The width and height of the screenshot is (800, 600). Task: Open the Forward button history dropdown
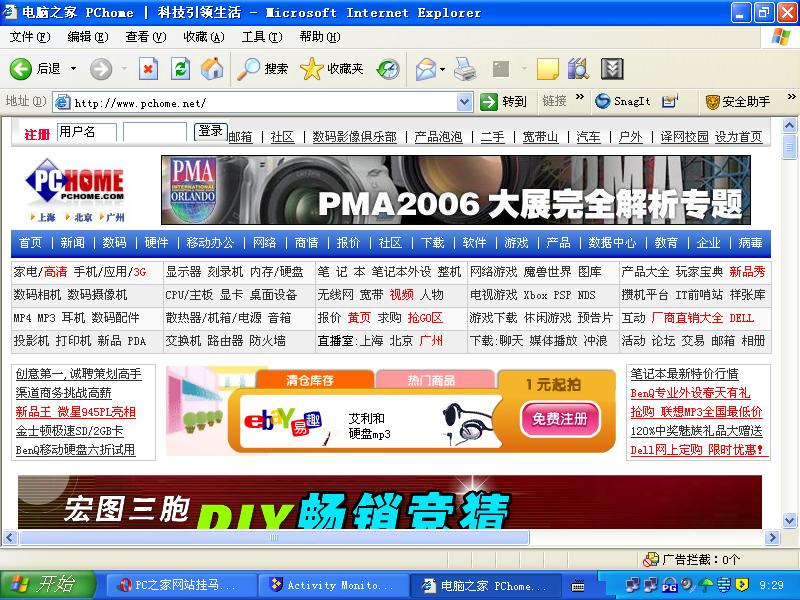pyautogui.click(x=123, y=68)
